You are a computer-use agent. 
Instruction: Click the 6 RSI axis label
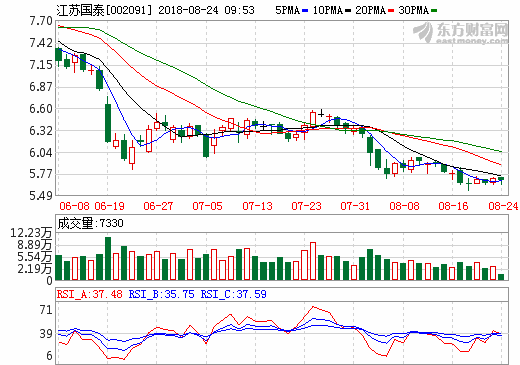pyautogui.click(x=49, y=356)
